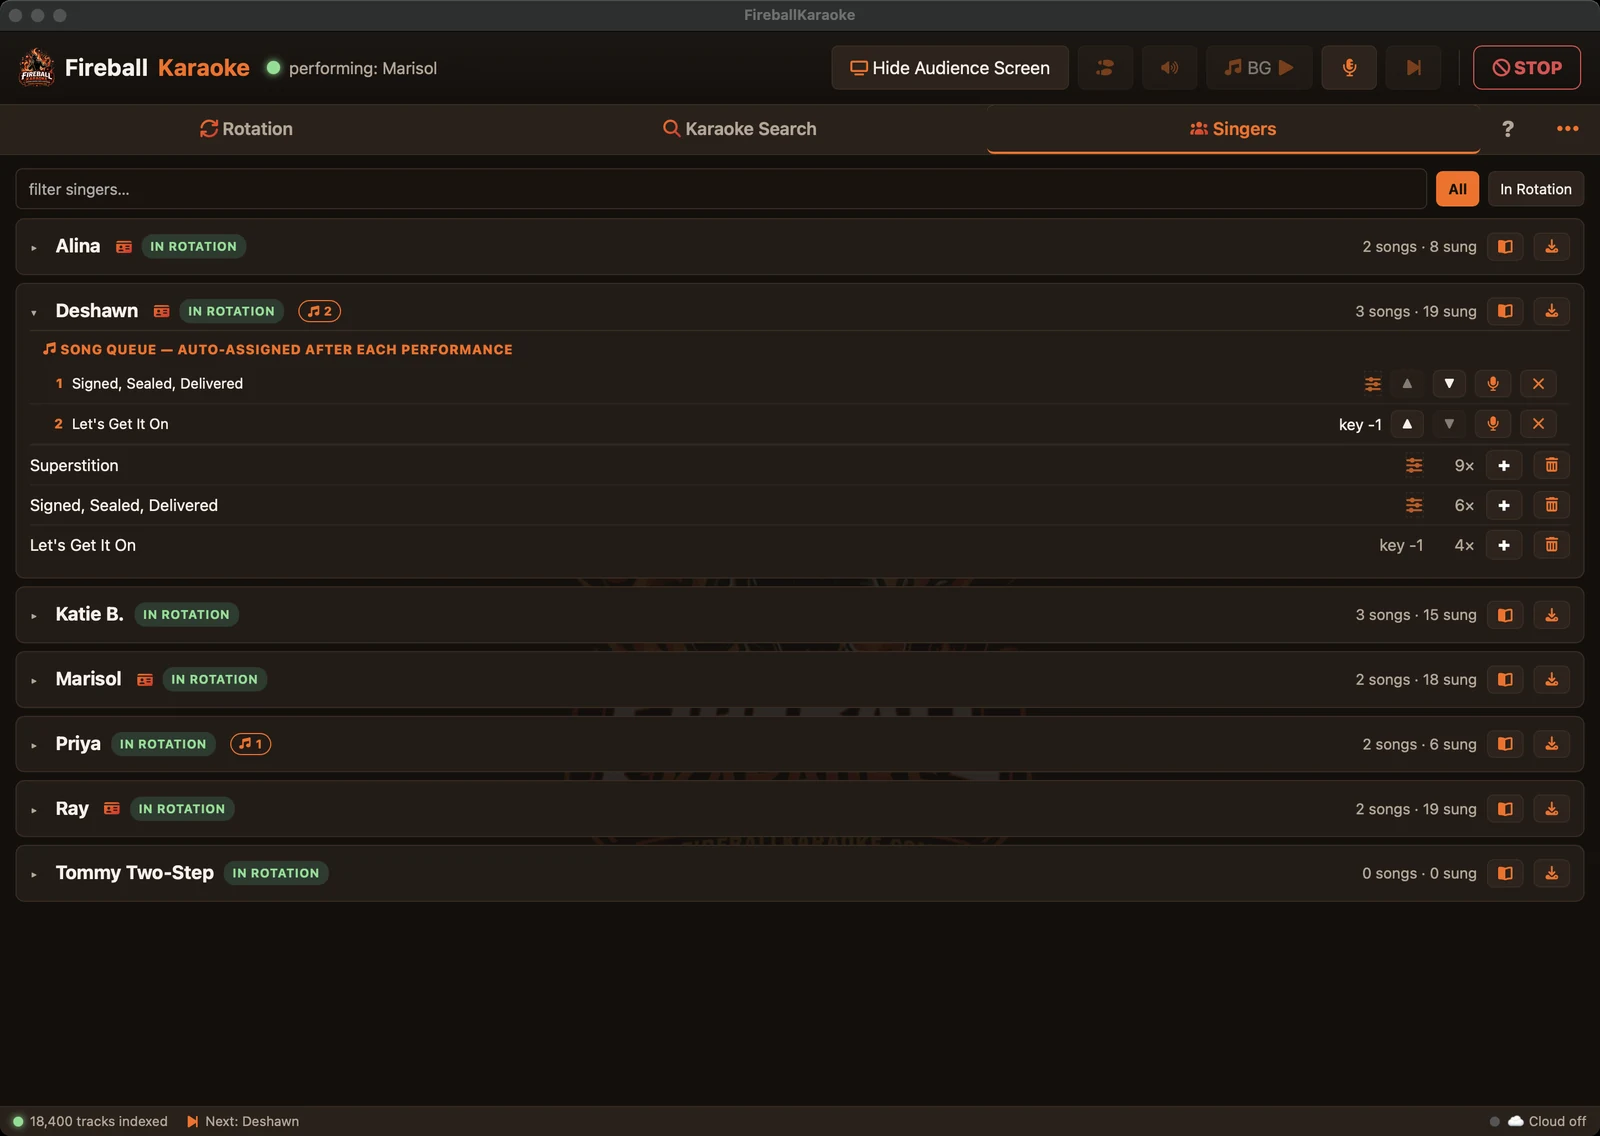This screenshot has height=1136, width=1600.
Task: Click the side panel icon in Marisol's row
Action: pos(1505,680)
